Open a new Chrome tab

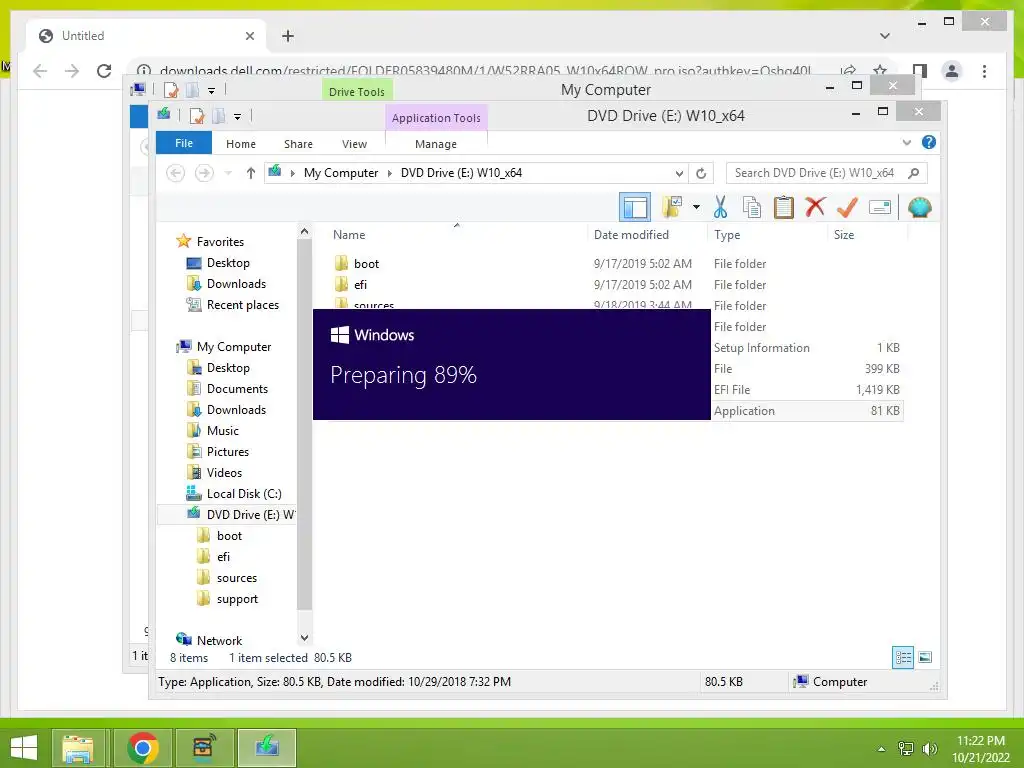point(287,36)
